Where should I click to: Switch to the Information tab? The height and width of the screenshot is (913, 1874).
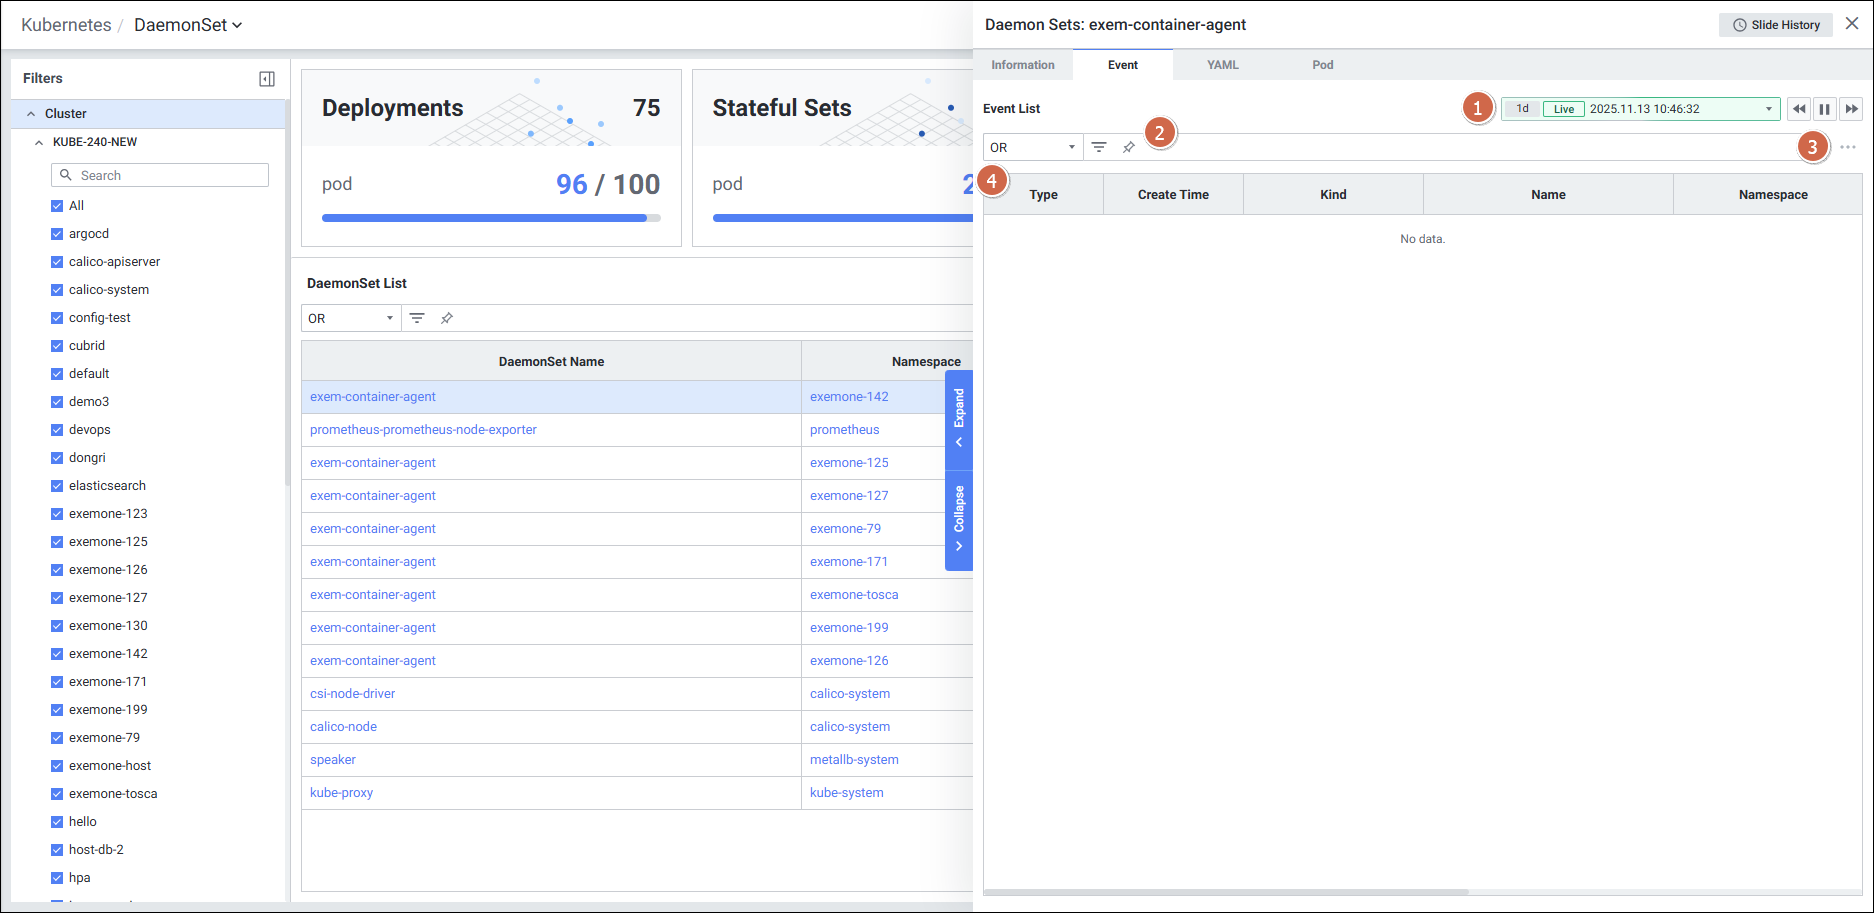pos(1022,65)
